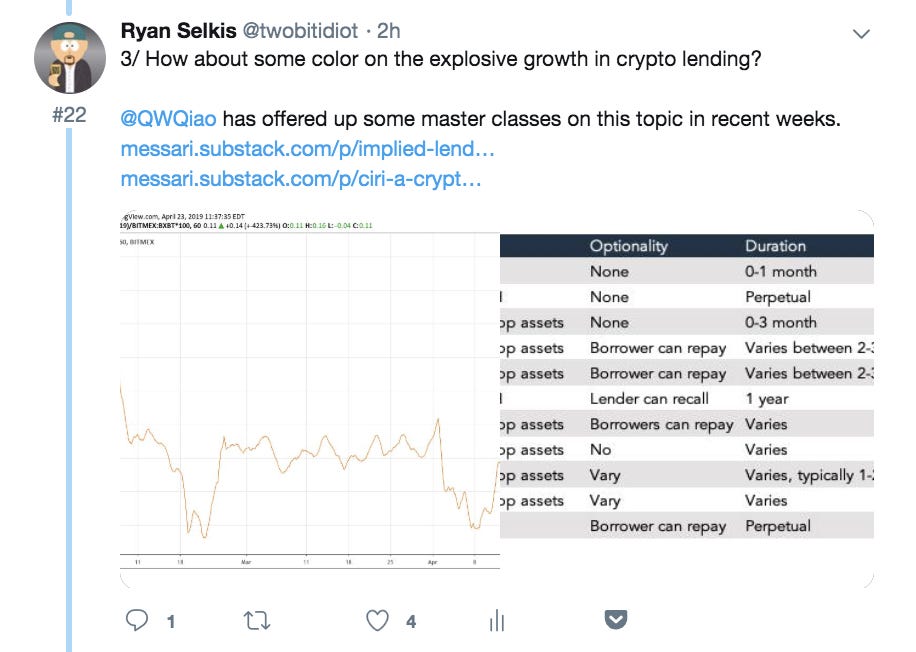916x652 pixels.
Task: Save tweet with the Pocket icon
Action: [617, 621]
